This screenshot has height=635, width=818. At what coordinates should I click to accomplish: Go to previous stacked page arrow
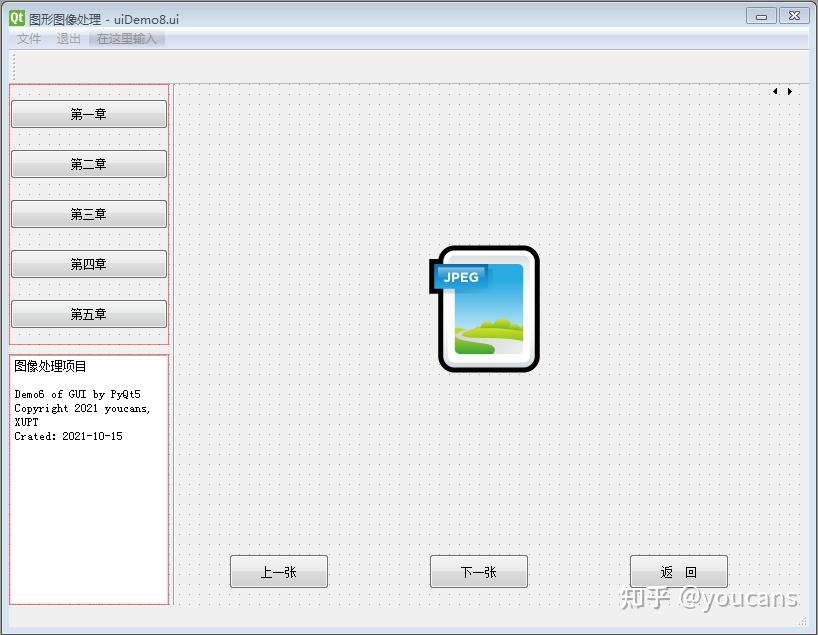pyautogui.click(x=775, y=91)
